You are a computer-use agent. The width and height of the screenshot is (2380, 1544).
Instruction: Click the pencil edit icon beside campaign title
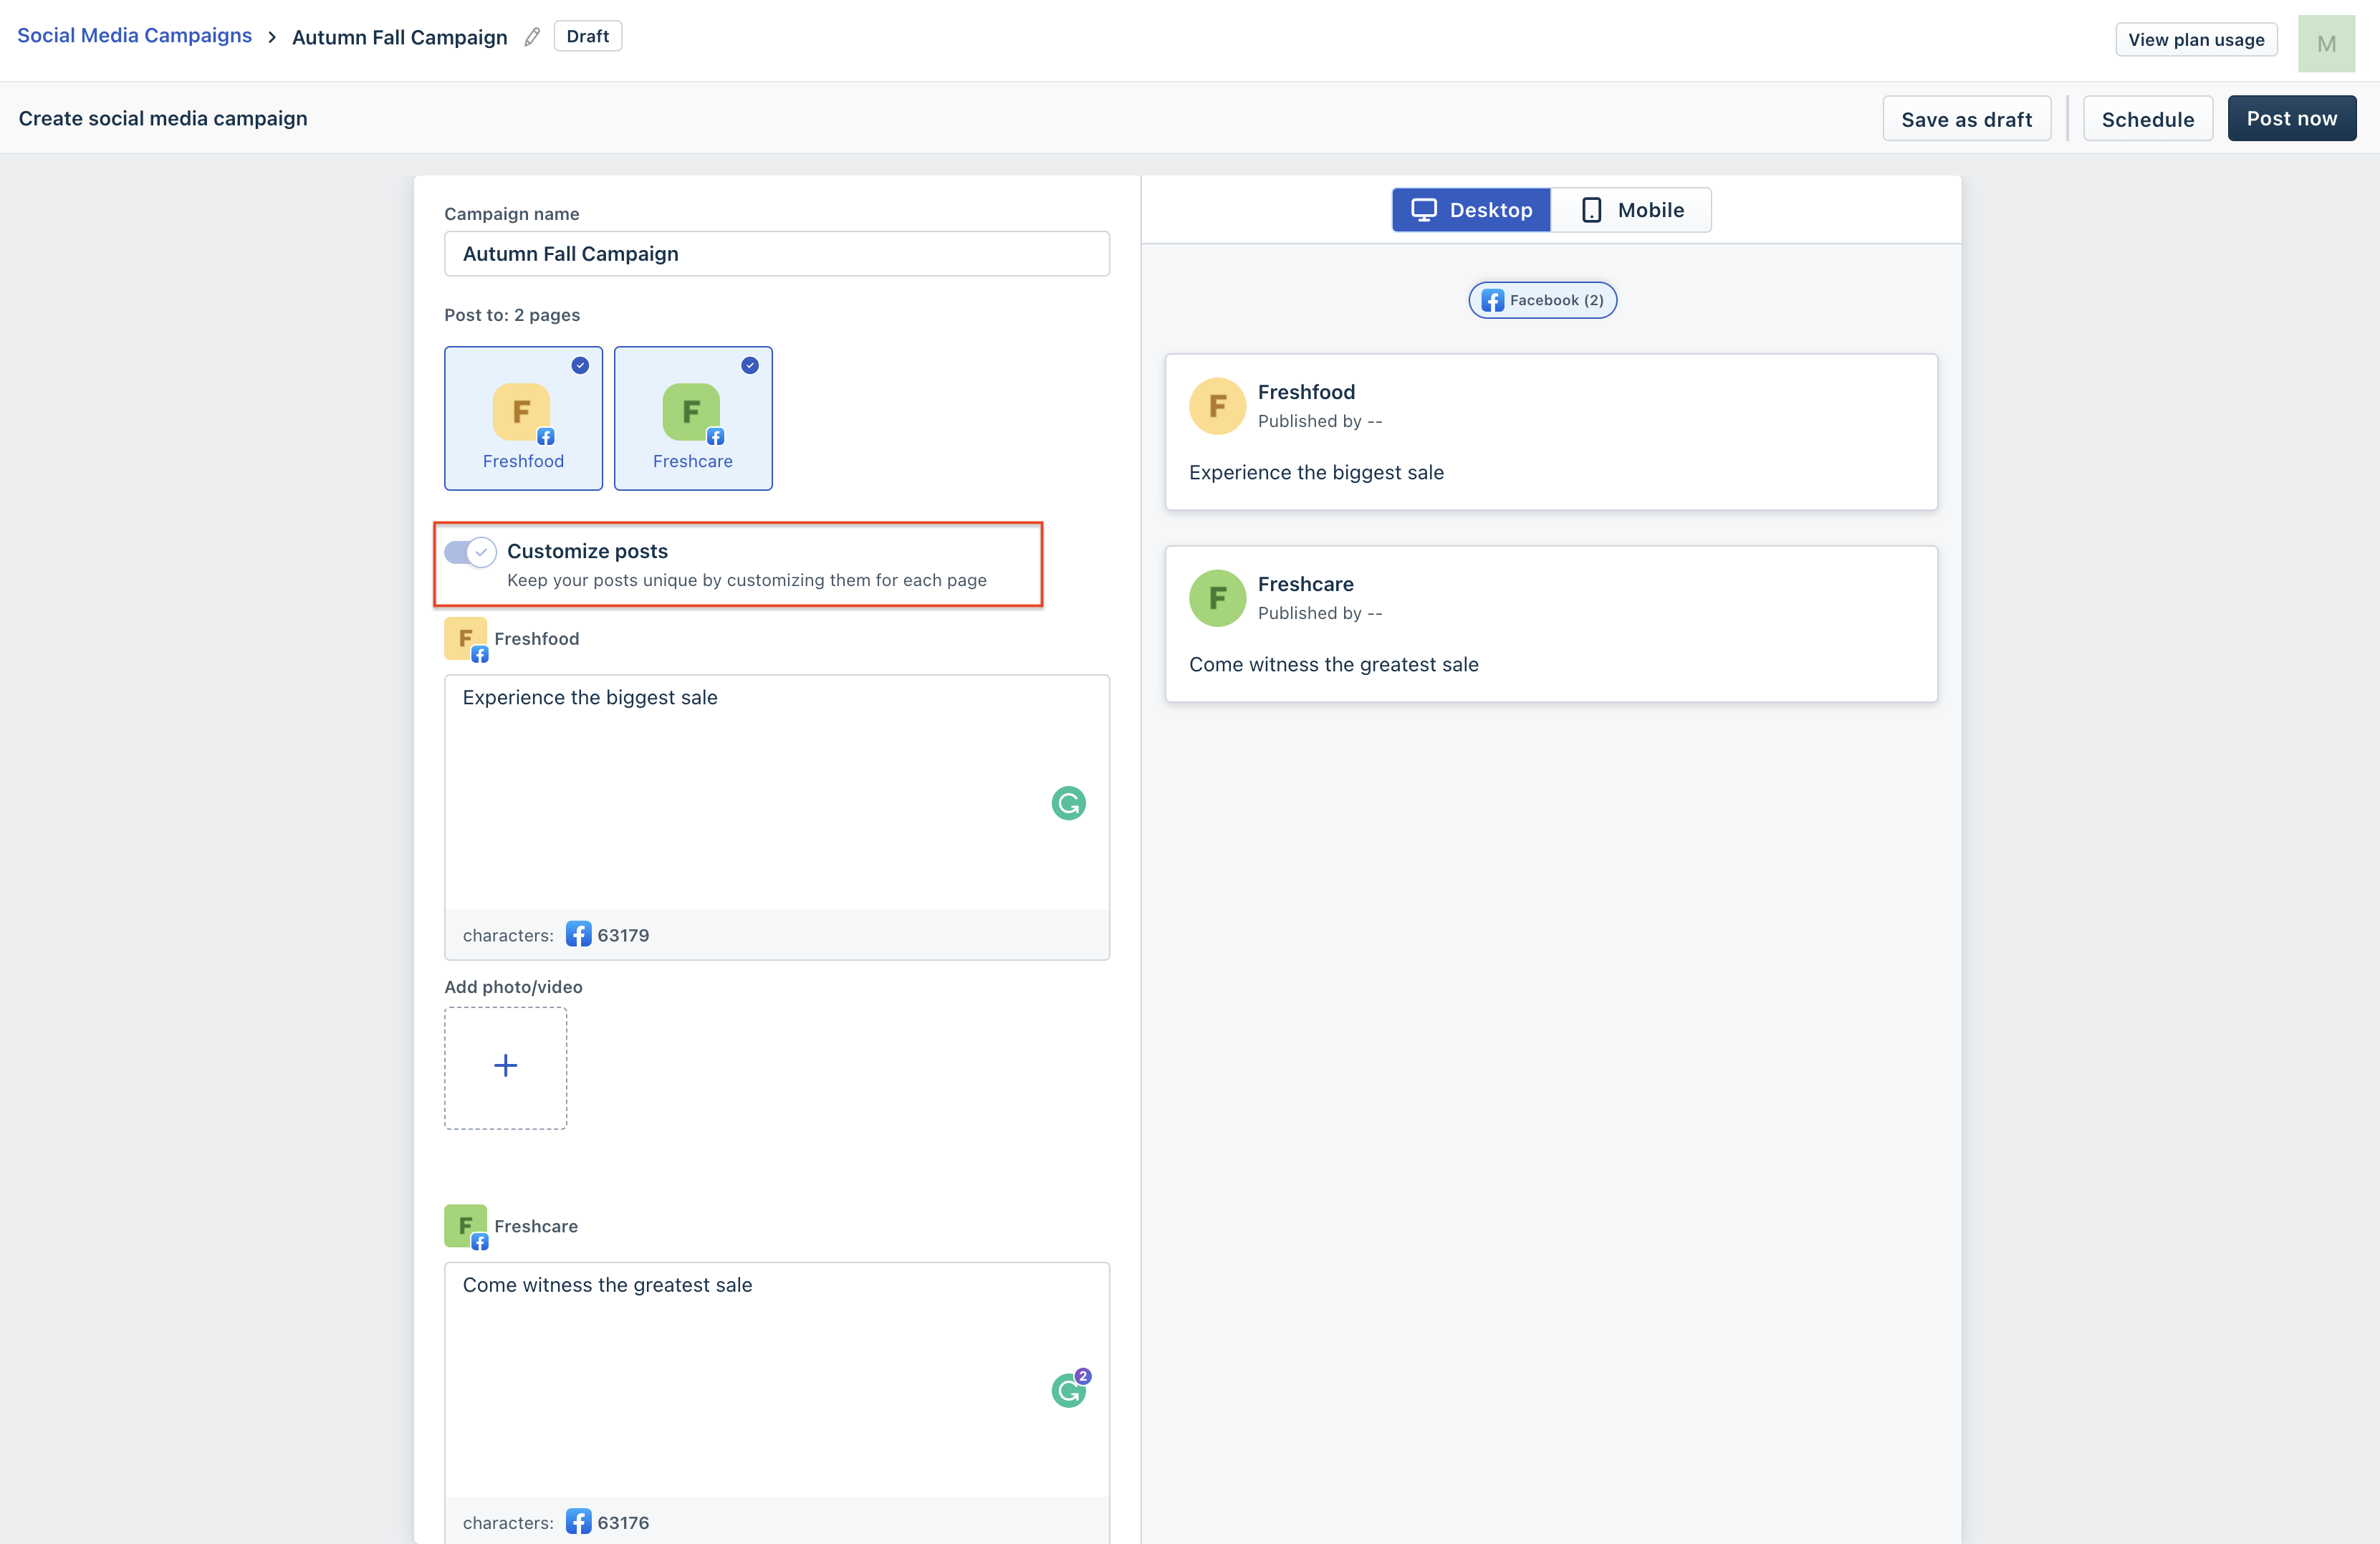[x=532, y=37]
